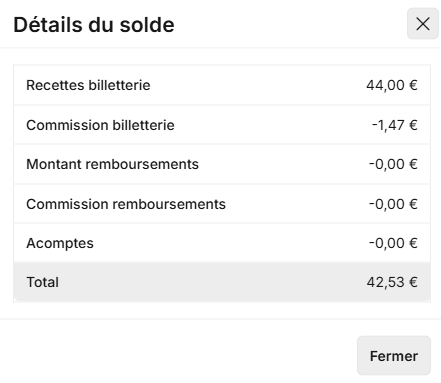Close the dialog with the X icon
This screenshot has width=441, height=383.
point(423,24)
